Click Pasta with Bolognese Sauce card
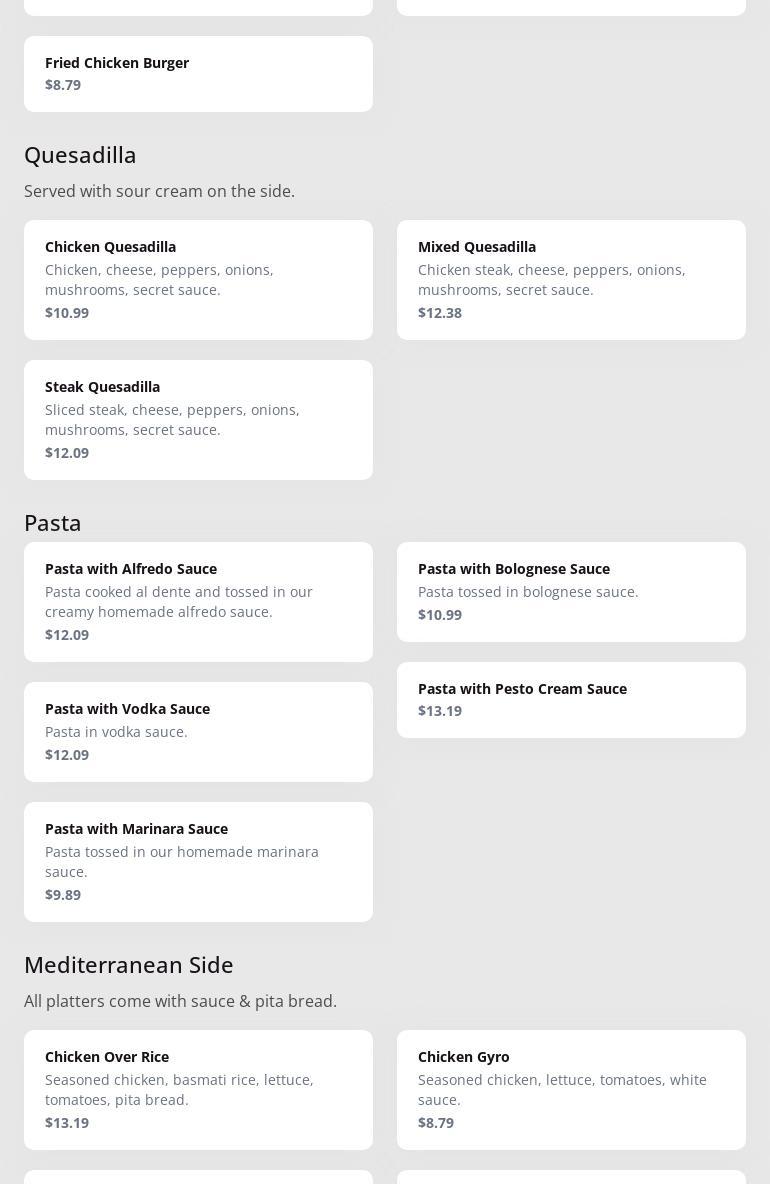The height and width of the screenshot is (1184, 770). point(571,592)
